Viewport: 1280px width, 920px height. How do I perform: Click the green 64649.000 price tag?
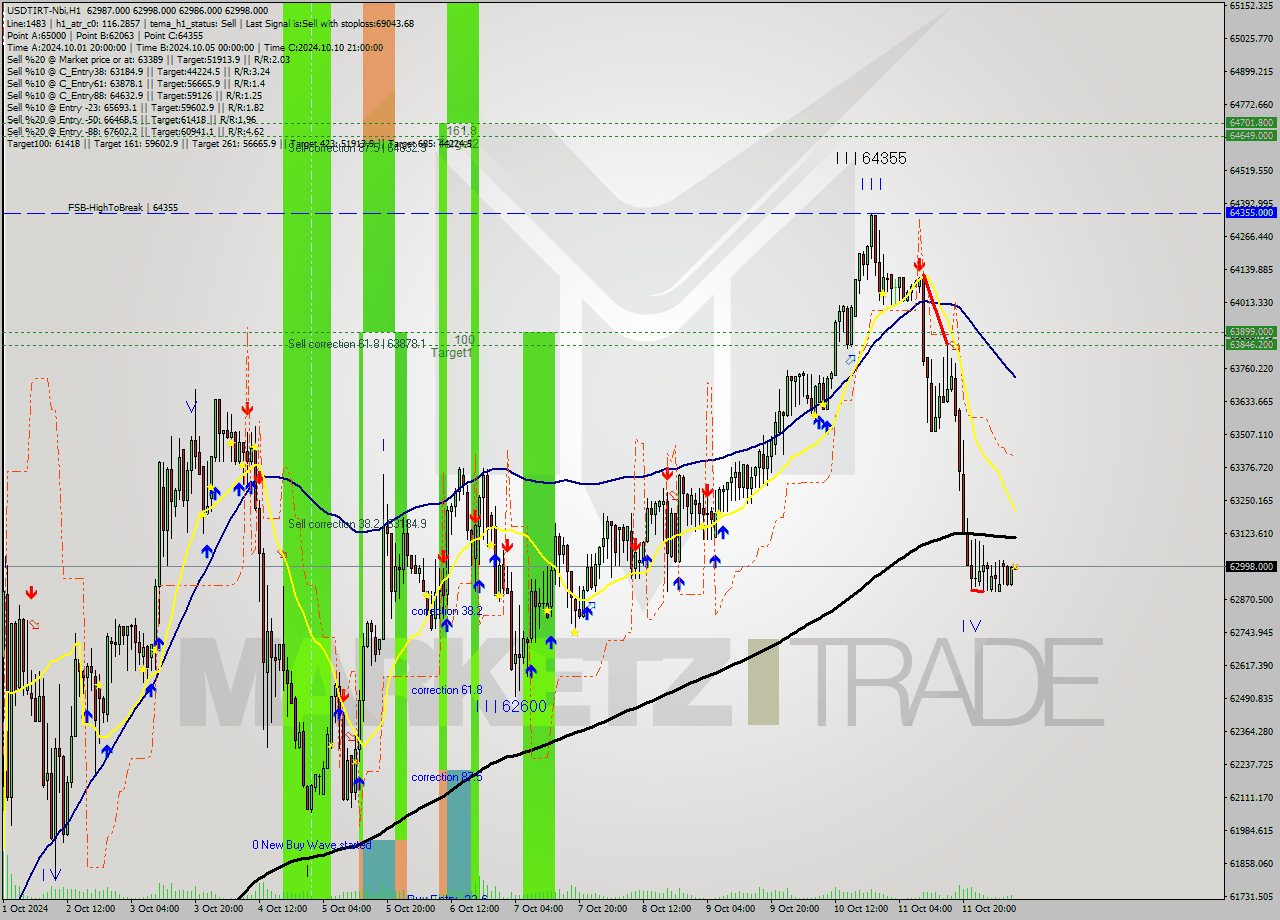tap(1251, 135)
